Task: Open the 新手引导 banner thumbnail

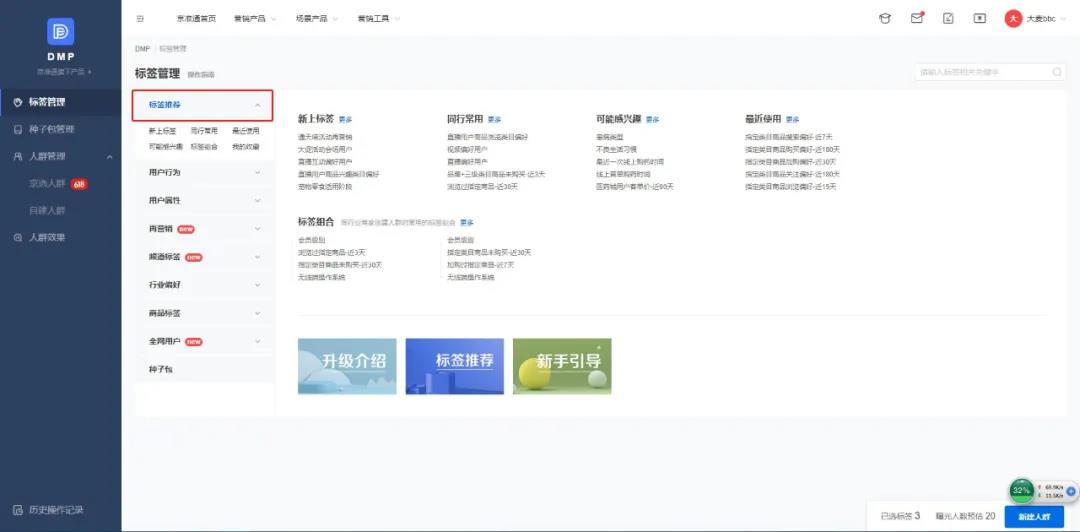Action: [x=562, y=366]
